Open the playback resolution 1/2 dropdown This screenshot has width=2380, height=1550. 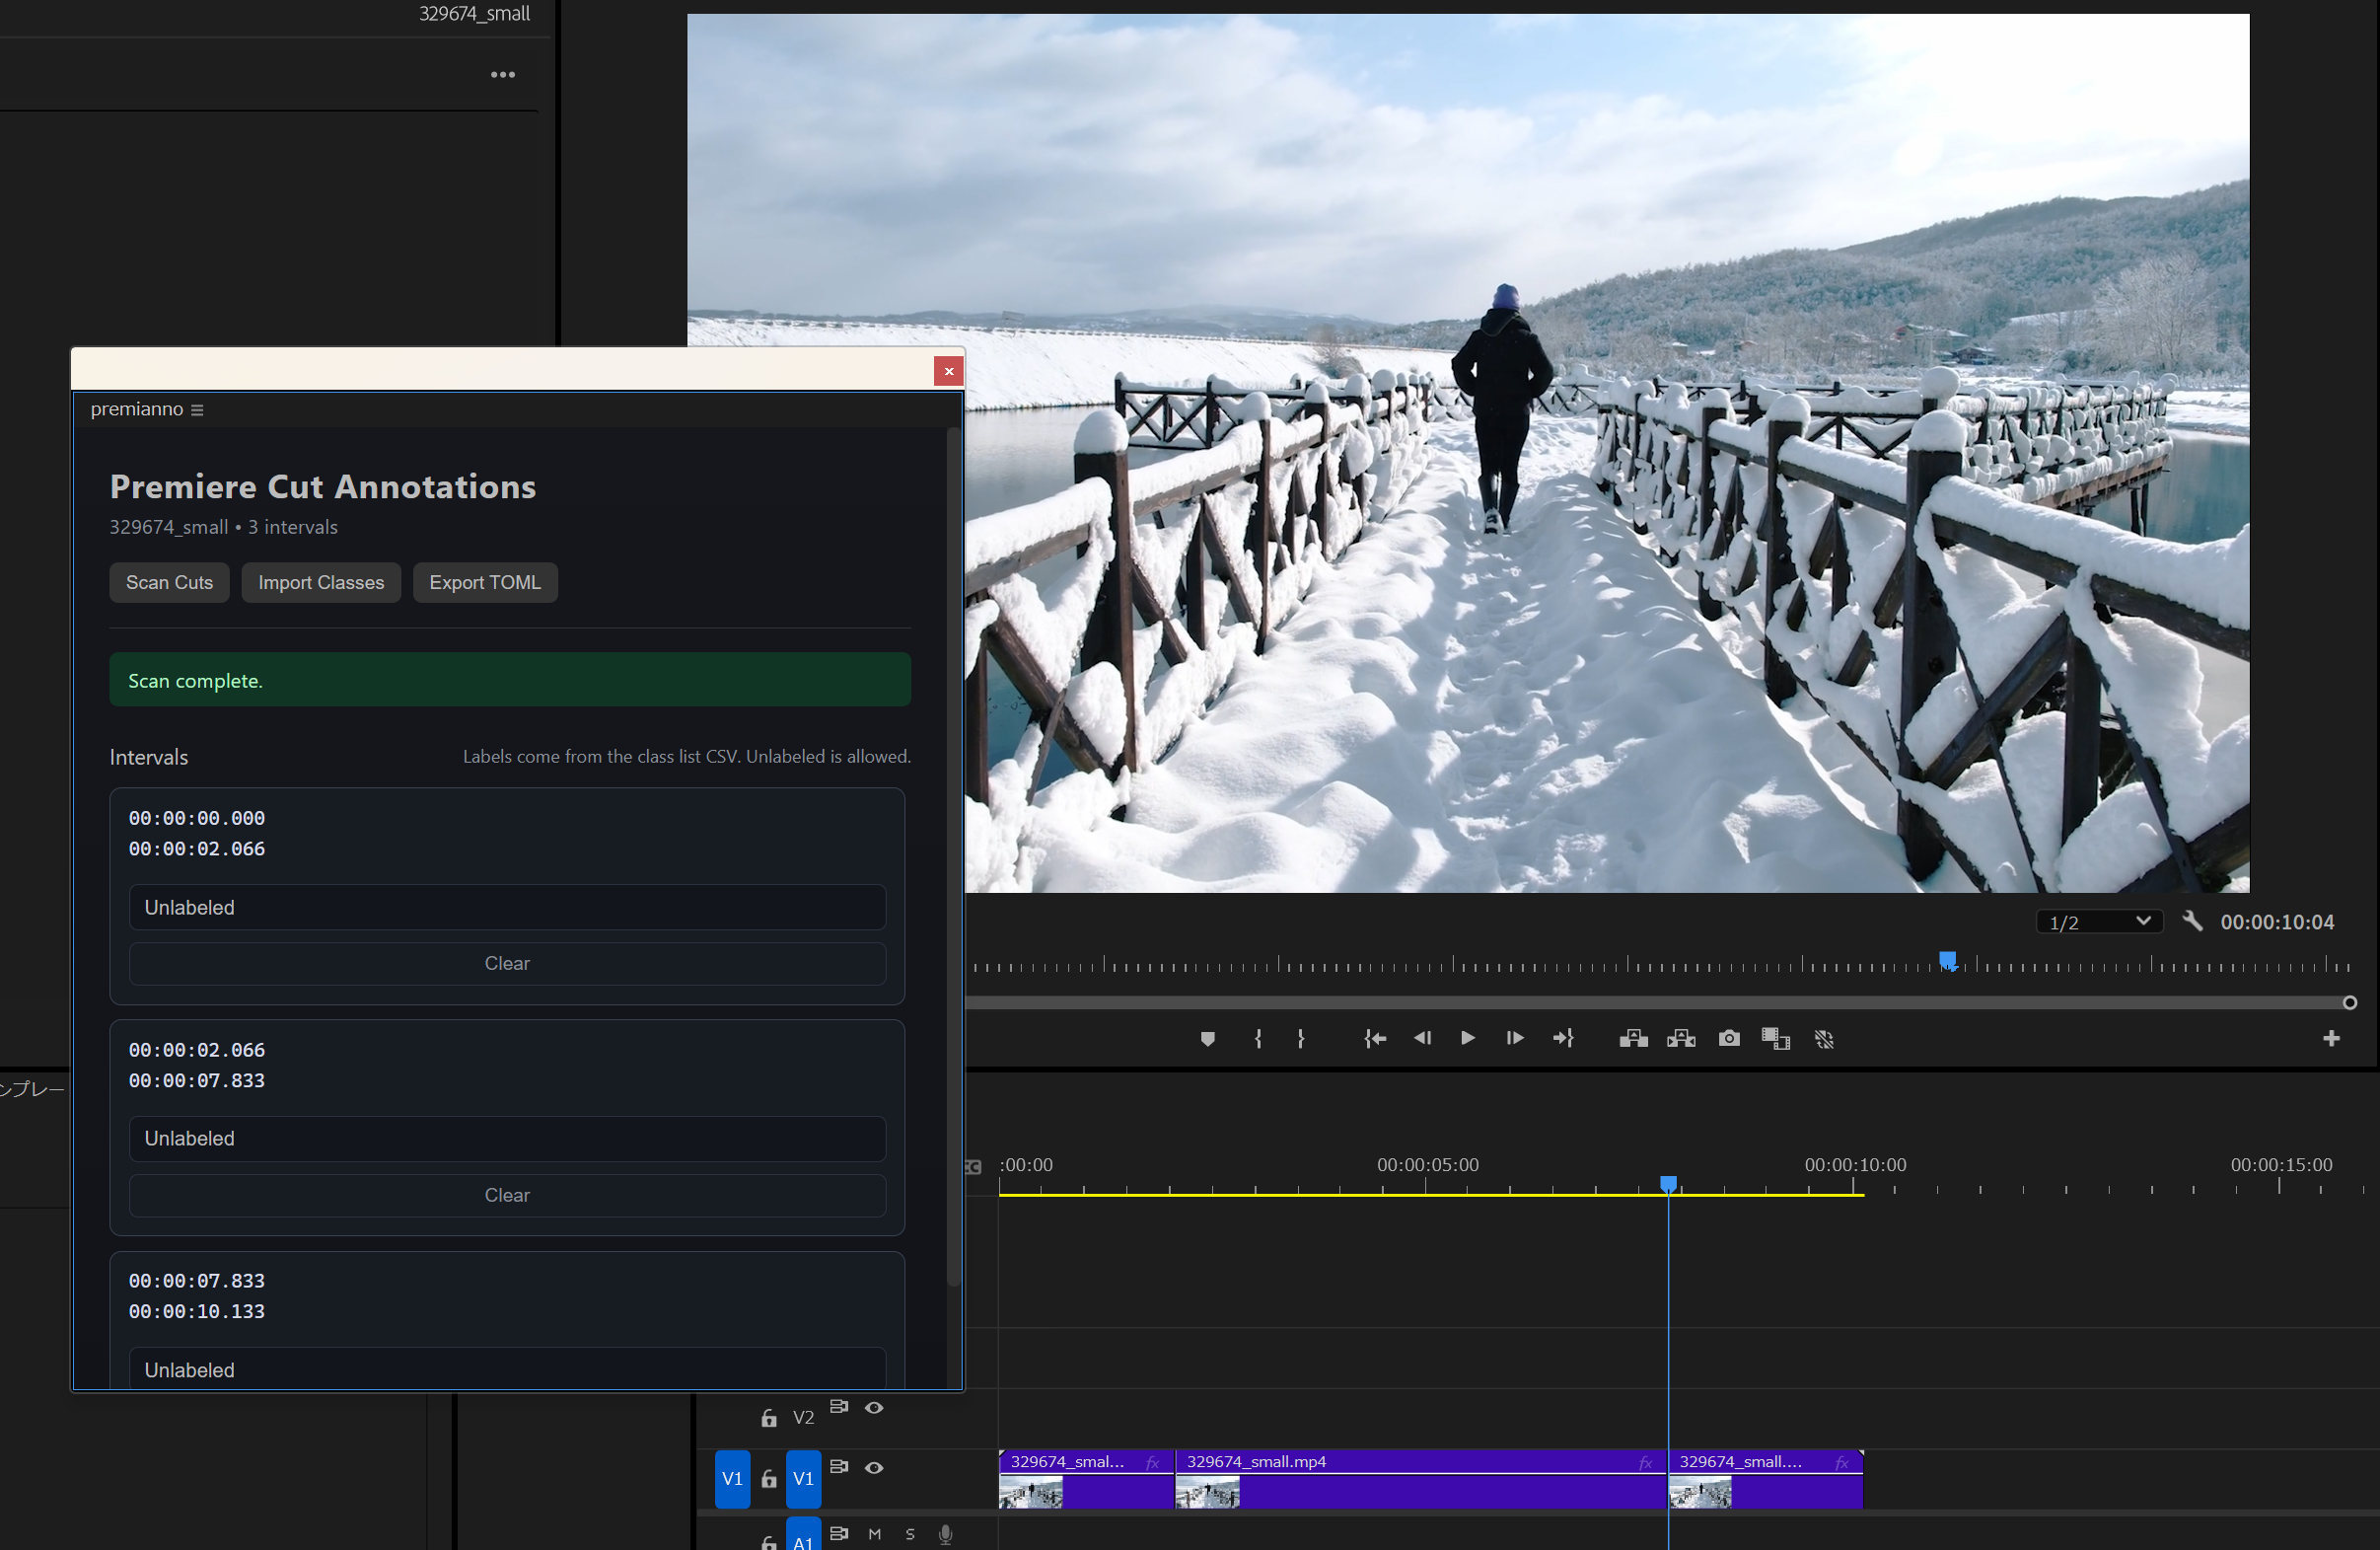[2099, 921]
